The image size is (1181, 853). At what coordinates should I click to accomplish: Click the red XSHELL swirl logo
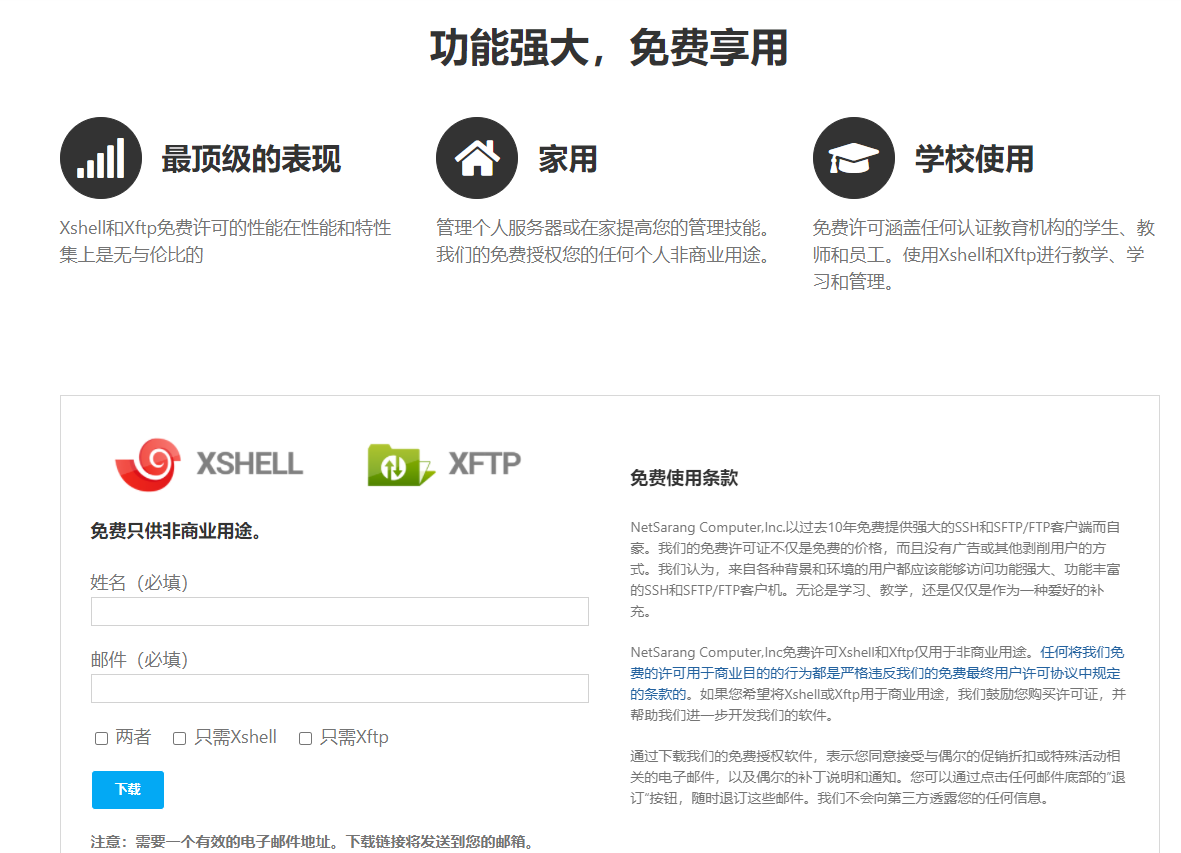point(148,464)
